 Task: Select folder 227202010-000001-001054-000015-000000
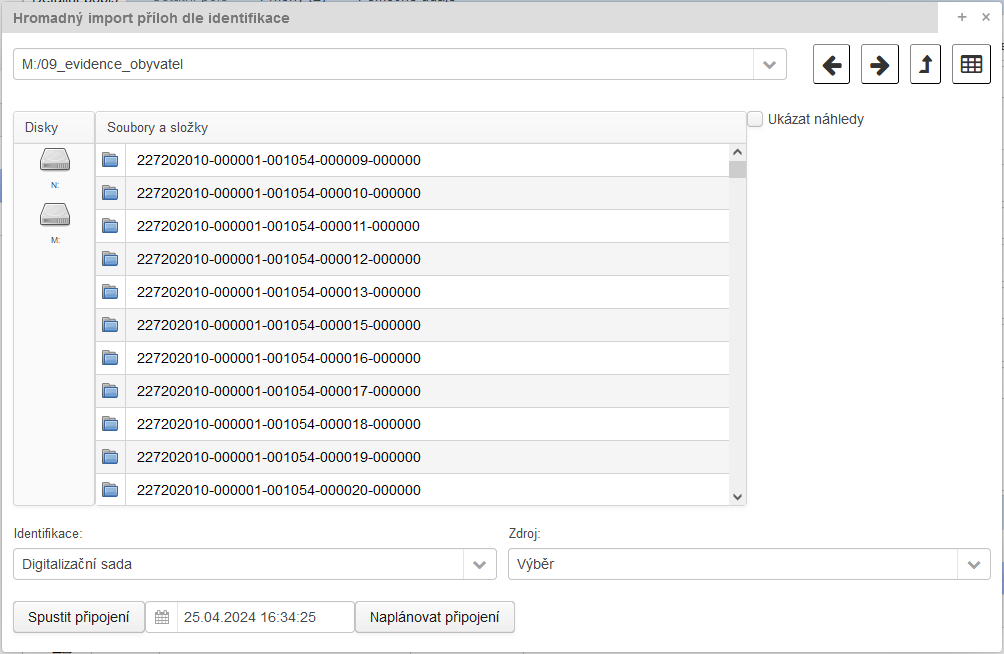click(x=278, y=325)
